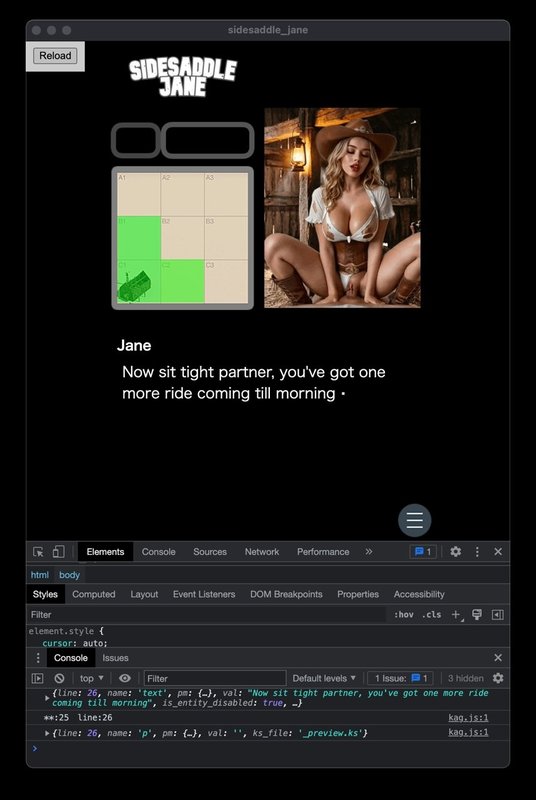Focus the styles Filter field
The width and height of the screenshot is (536, 800).
click(207, 614)
